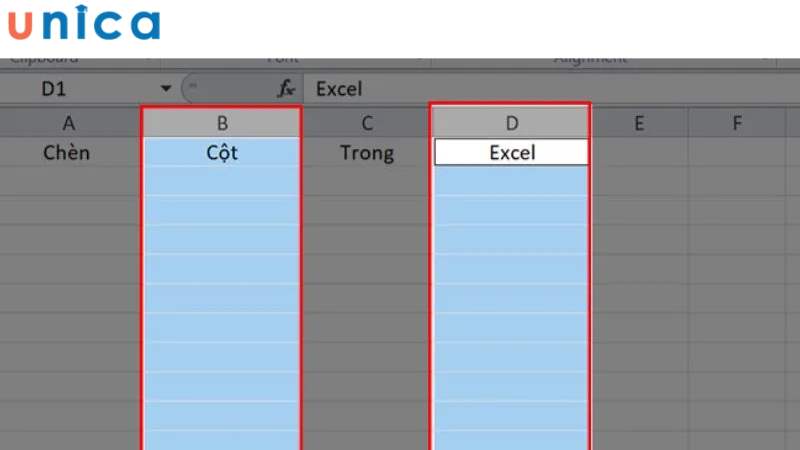Viewport: 800px width, 450px height.
Task: Select the empty cell directly below Chèn
Action: (69, 181)
